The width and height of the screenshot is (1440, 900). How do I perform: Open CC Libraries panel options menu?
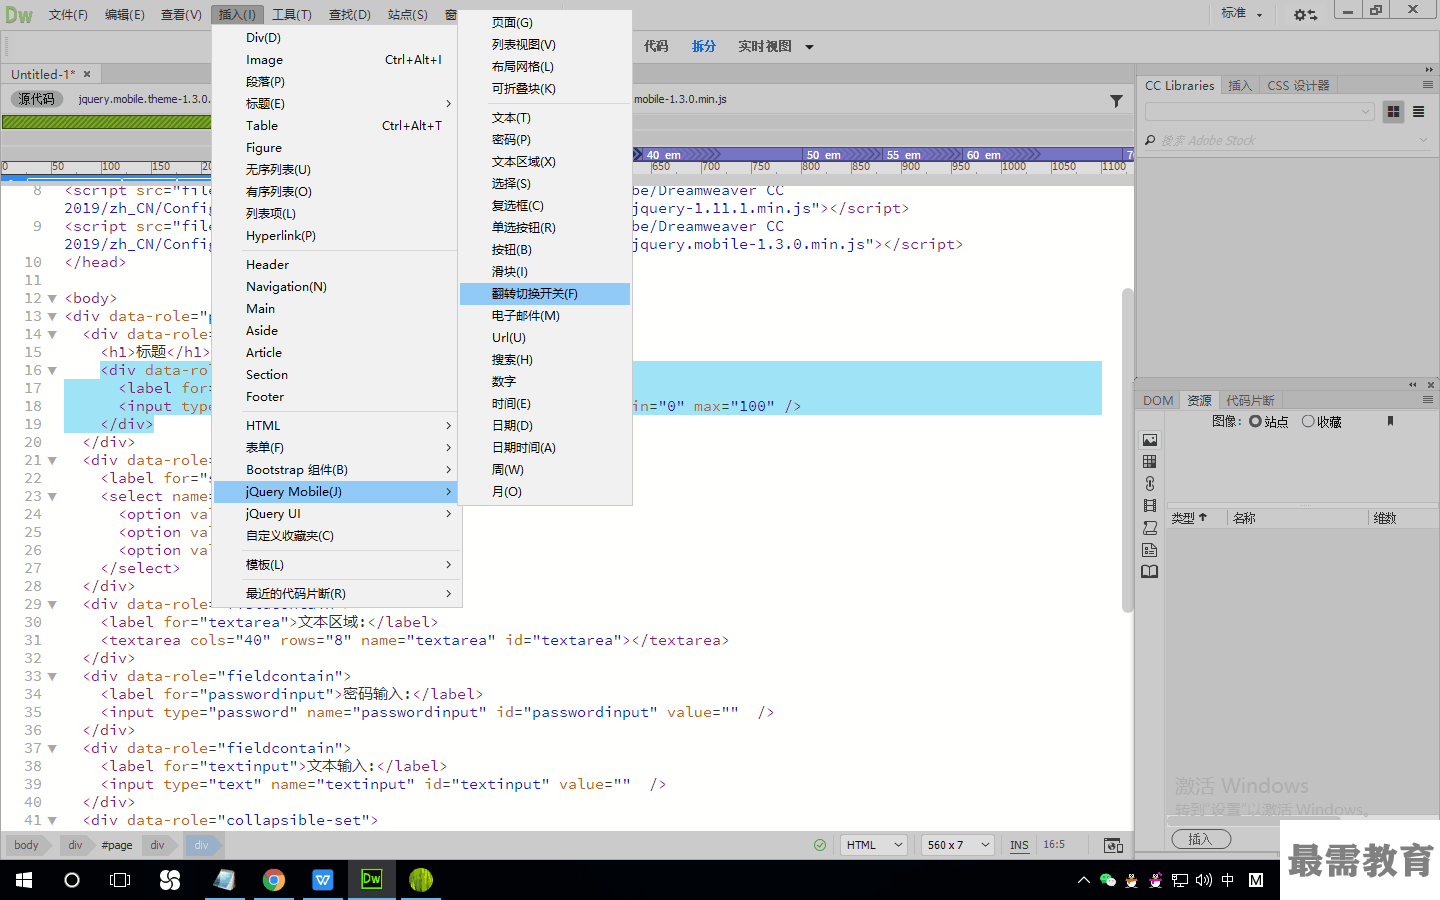coord(1428,85)
